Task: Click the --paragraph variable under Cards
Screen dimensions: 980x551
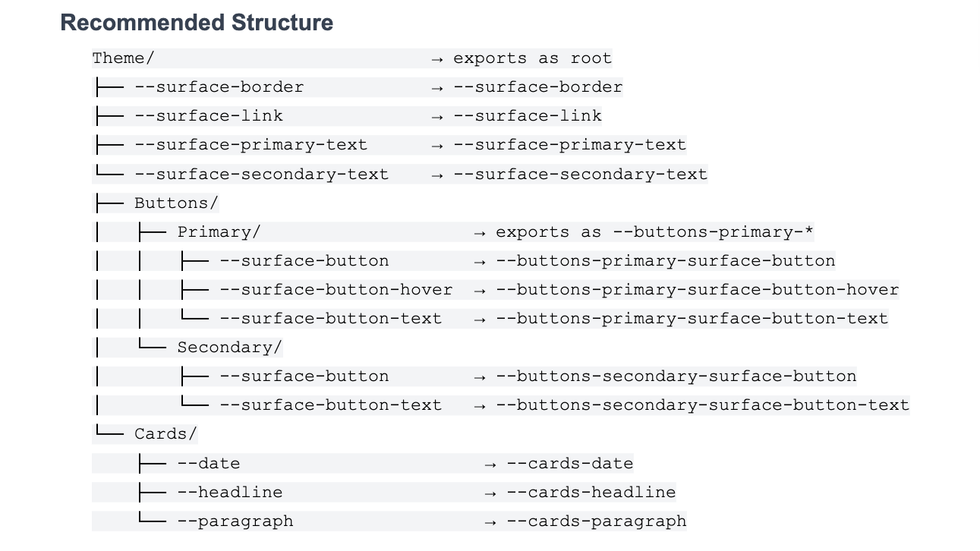Action: pyautogui.click(x=234, y=521)
